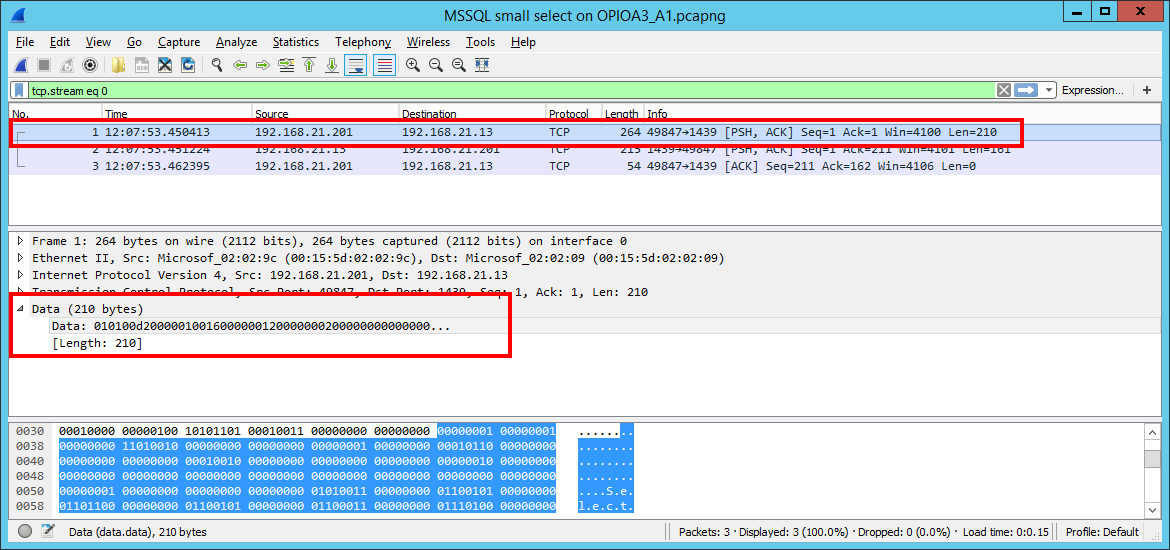Save this capture file icon
This screenshot has height=550, width=1170.
click(142, 65)
